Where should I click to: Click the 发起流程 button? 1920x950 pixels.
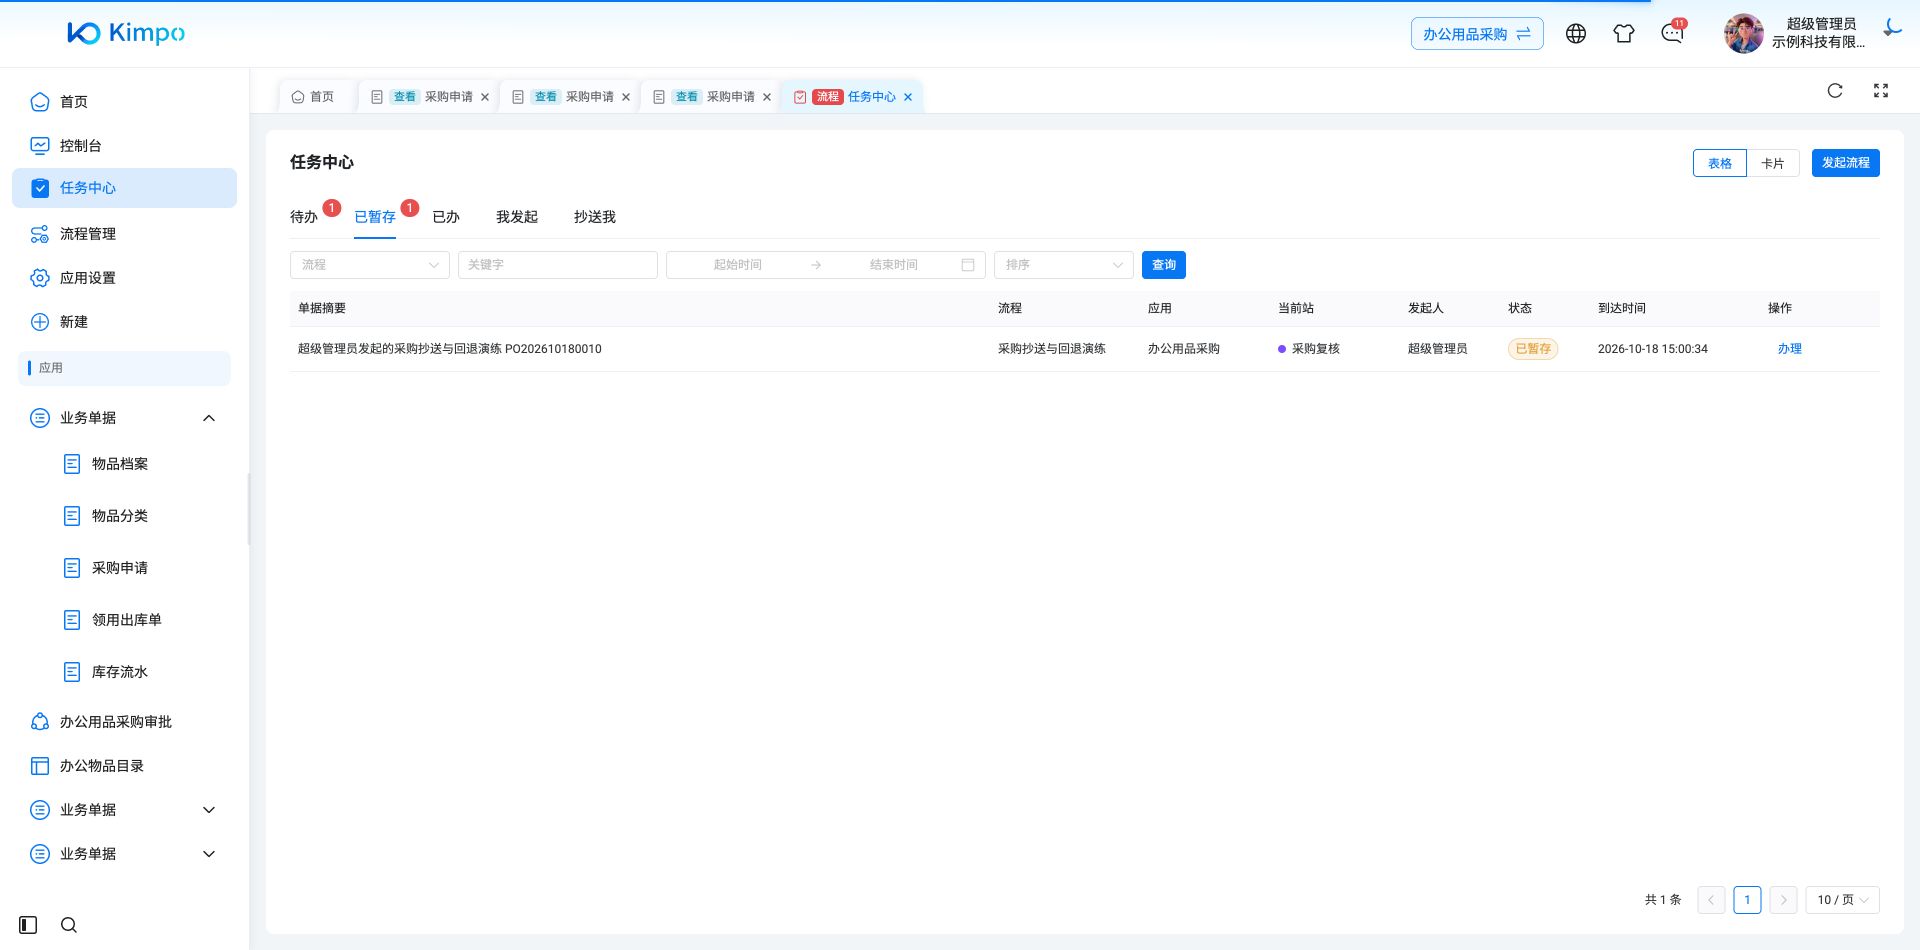tap(1846, 163)
